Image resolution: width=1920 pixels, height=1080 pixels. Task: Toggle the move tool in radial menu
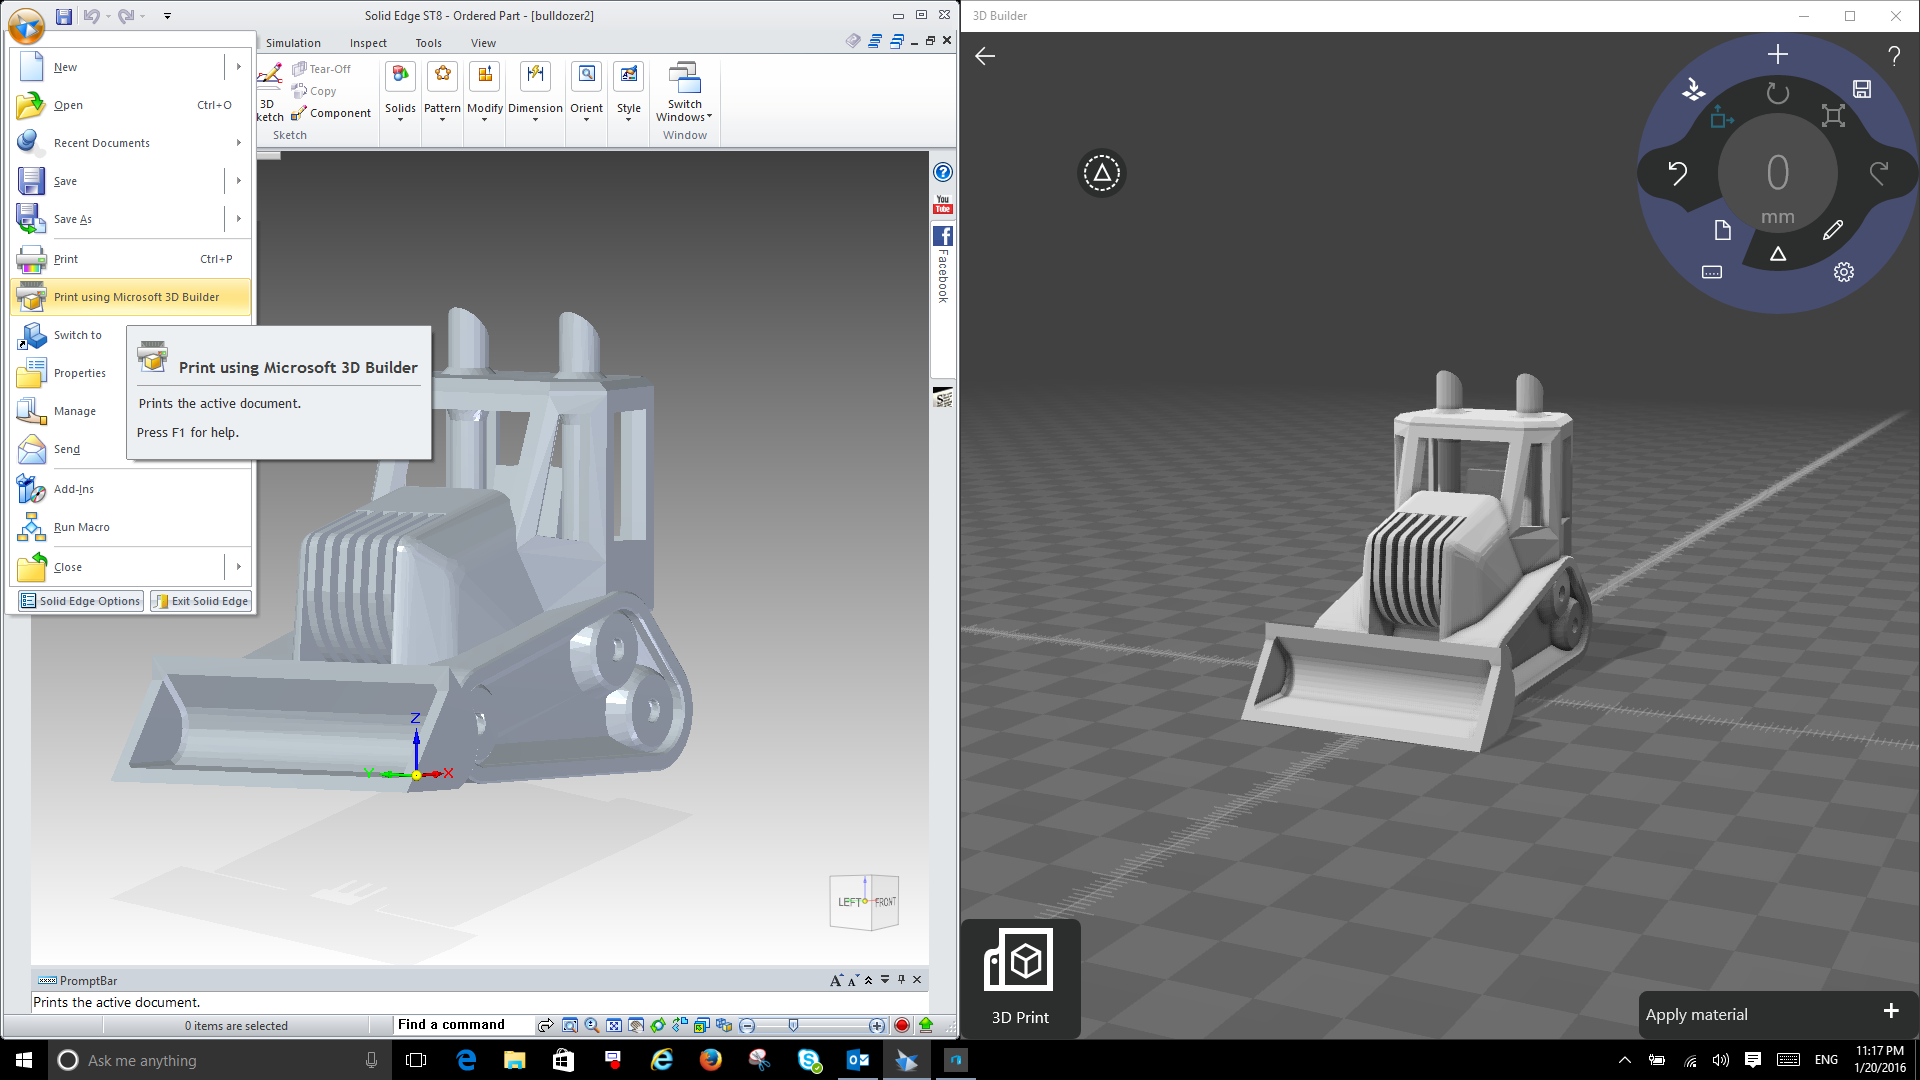(x=1721, y=118)
